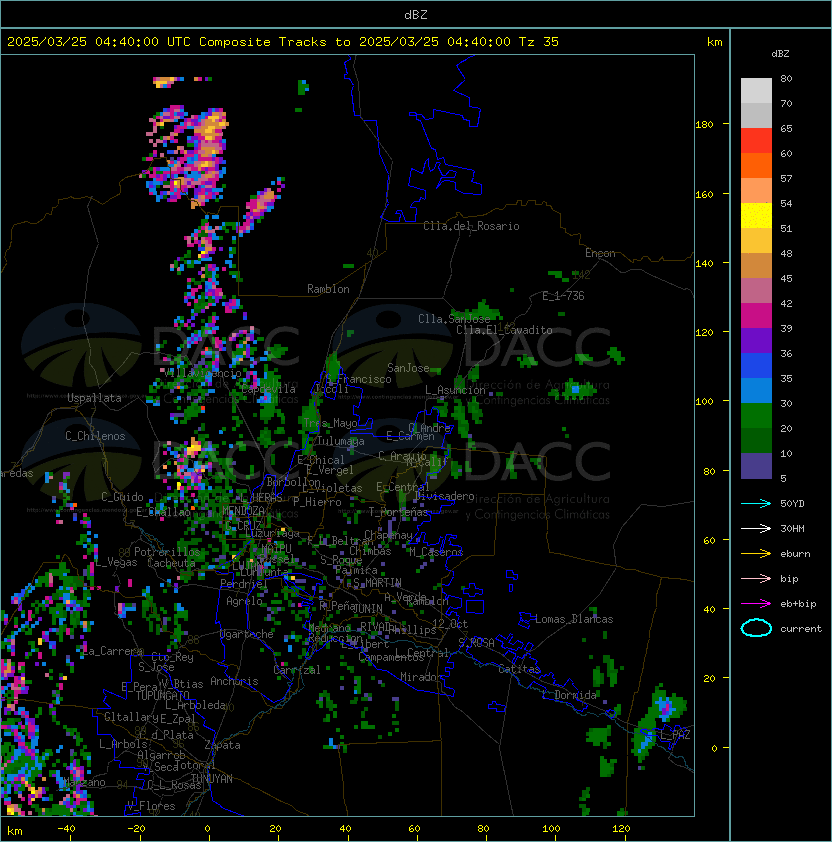Select the light gray 70-80 dBZ color band
This screenshot has height=842, width=832.
[756, 91]
